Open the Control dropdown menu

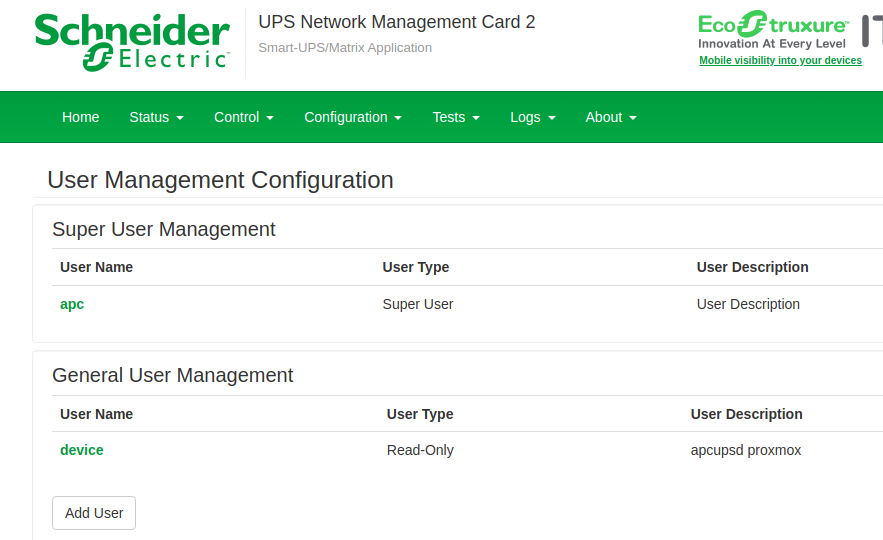point(243,117)
